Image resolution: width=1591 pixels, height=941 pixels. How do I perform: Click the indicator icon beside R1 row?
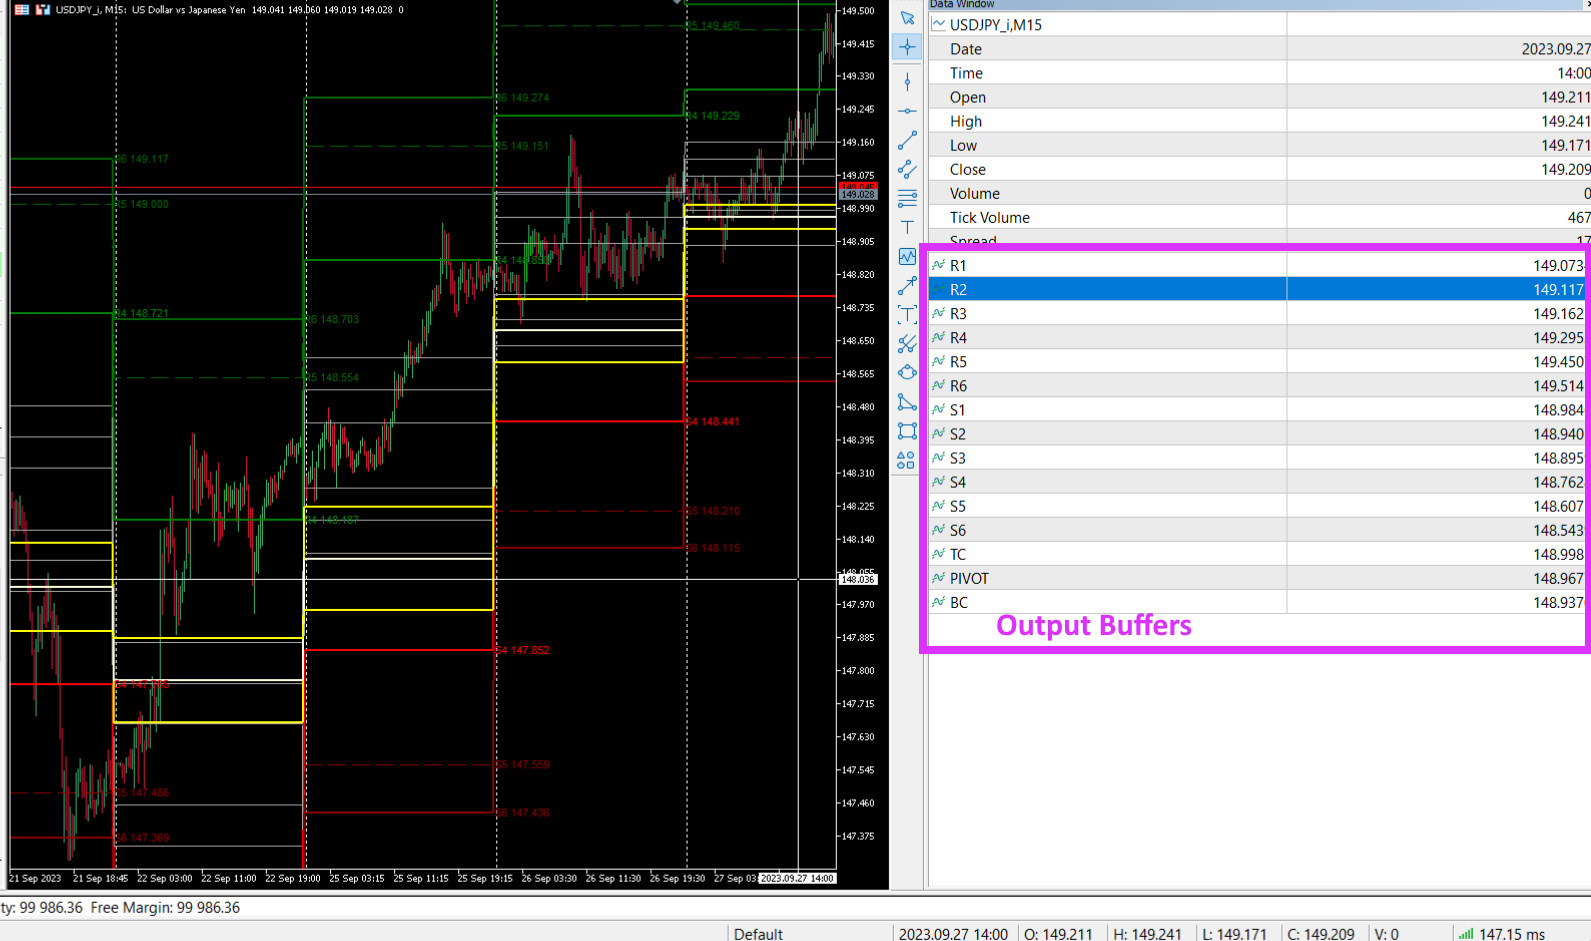click(938, 265)
